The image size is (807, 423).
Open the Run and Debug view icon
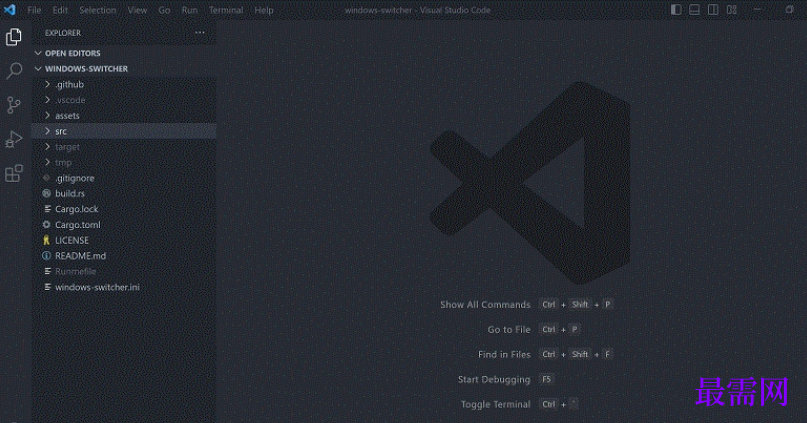[x=14, y=139]
